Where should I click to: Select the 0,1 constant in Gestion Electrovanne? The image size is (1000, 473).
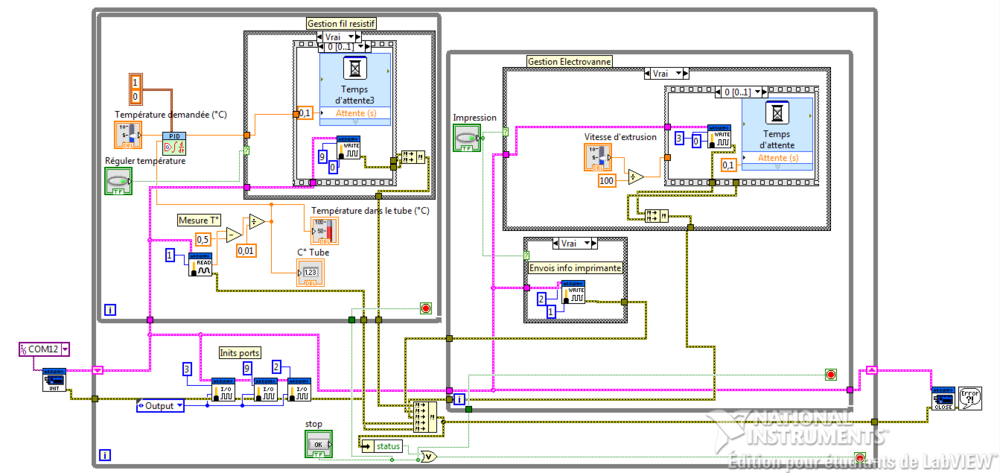(x=729, y=164)
